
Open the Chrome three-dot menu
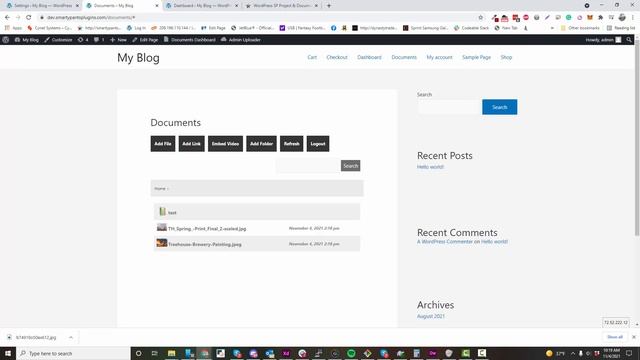pos(633,18)
